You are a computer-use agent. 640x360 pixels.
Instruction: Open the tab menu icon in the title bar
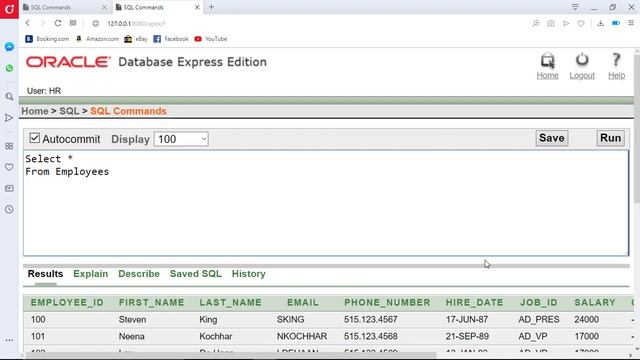[x=575, y=7]
